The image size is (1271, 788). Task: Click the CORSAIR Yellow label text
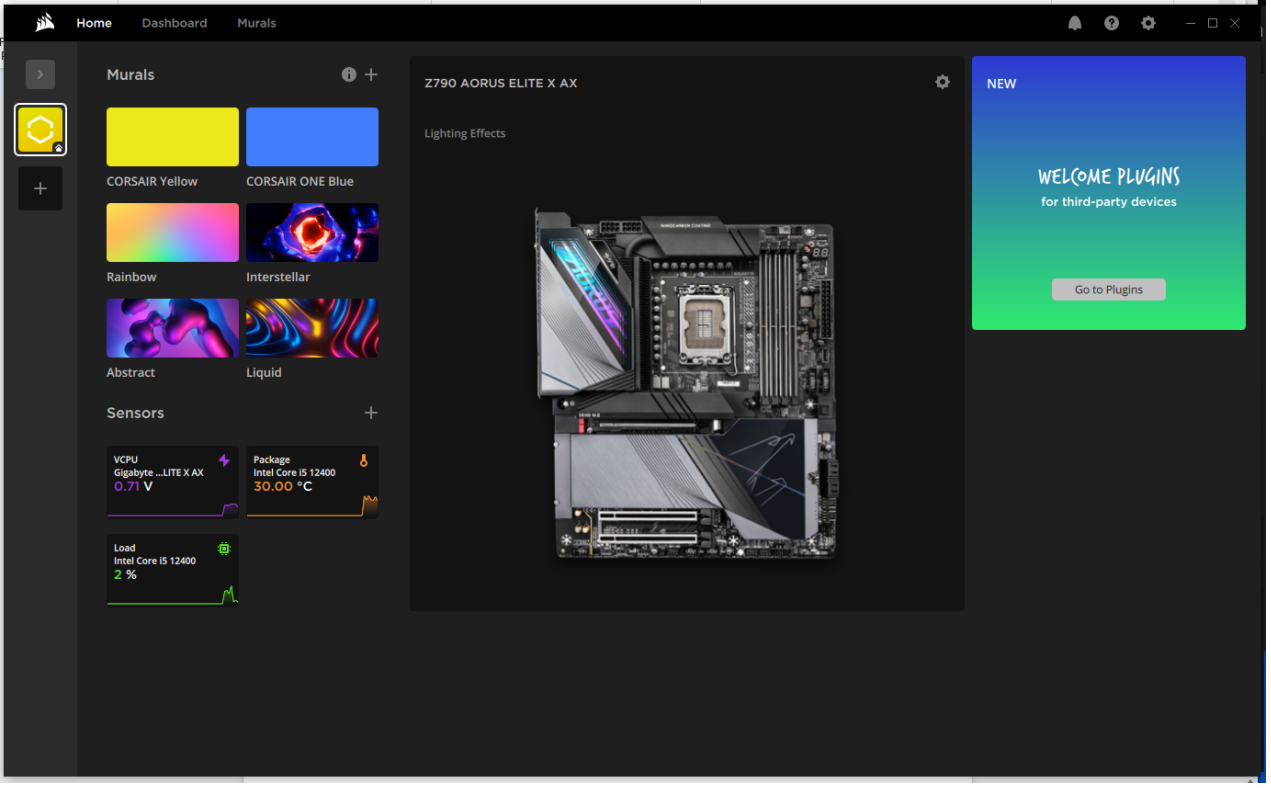coord(152,181)
